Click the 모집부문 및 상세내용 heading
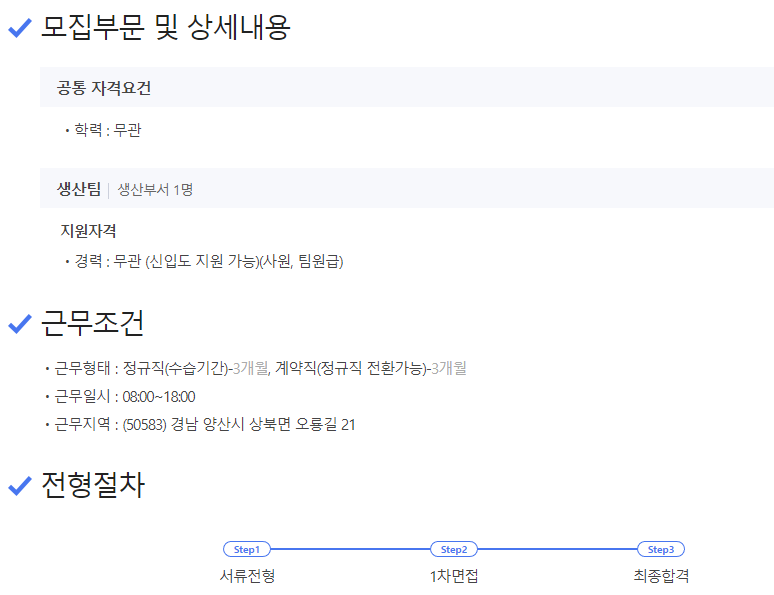 [x=165, y=28]
